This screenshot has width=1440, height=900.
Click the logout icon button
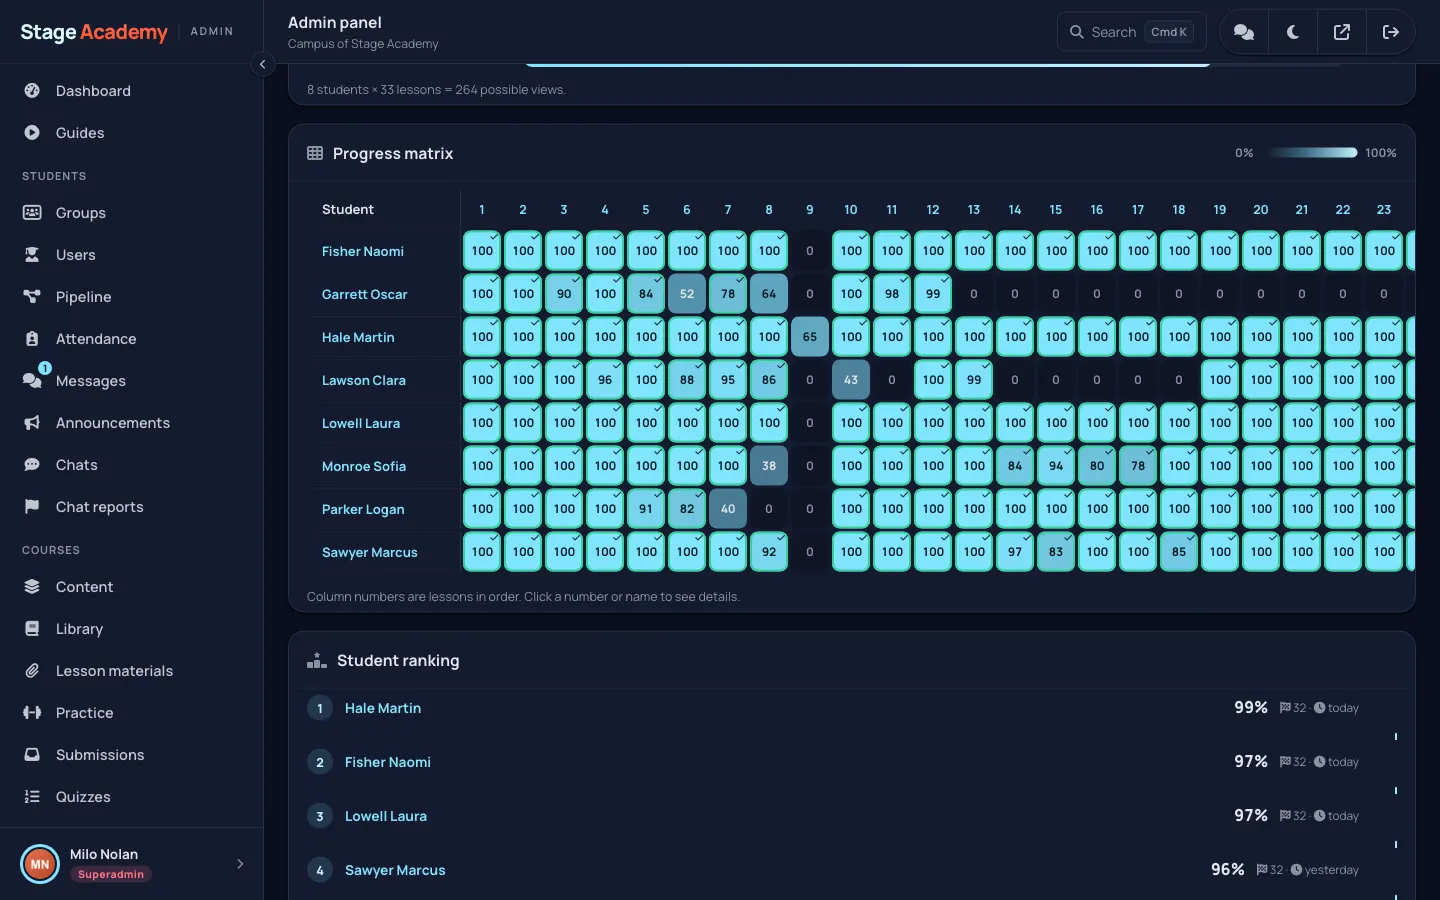[1391, 32]
